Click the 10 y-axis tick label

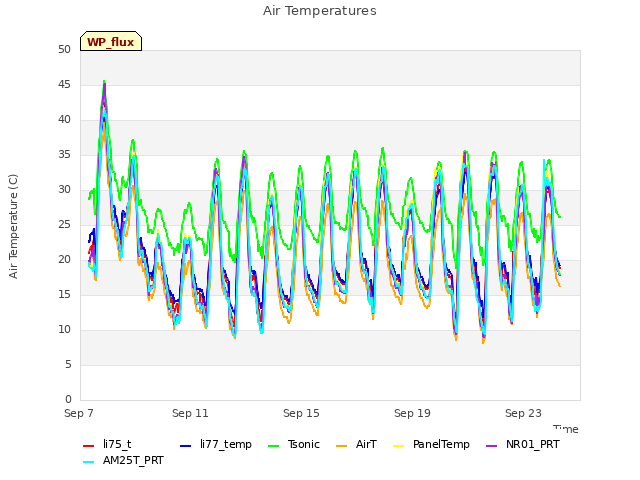[x=64, y=330]
